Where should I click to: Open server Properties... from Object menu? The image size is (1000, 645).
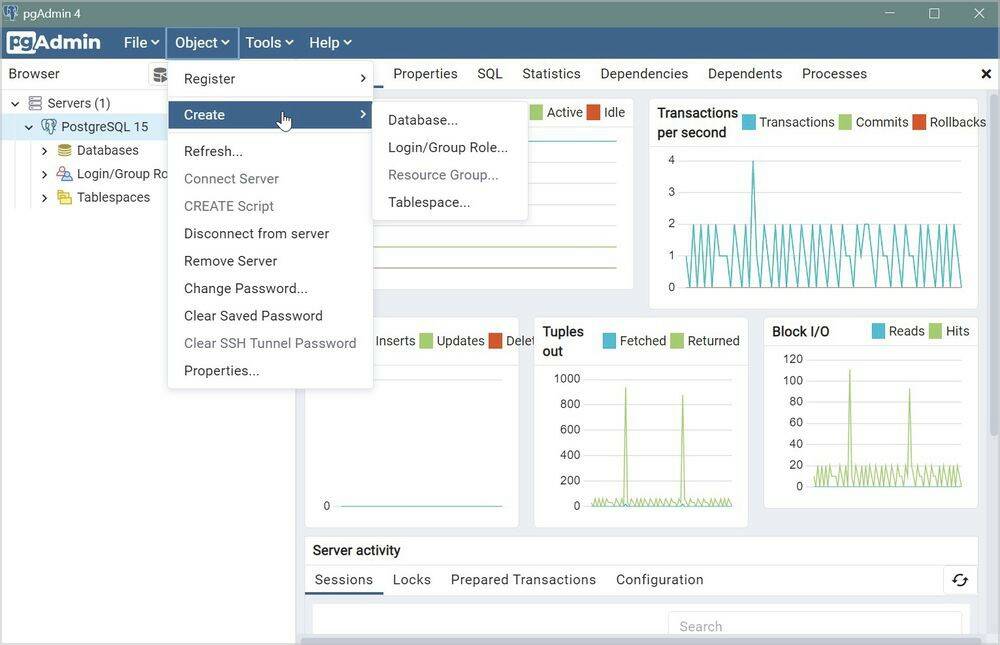click(x=270, y=371)
